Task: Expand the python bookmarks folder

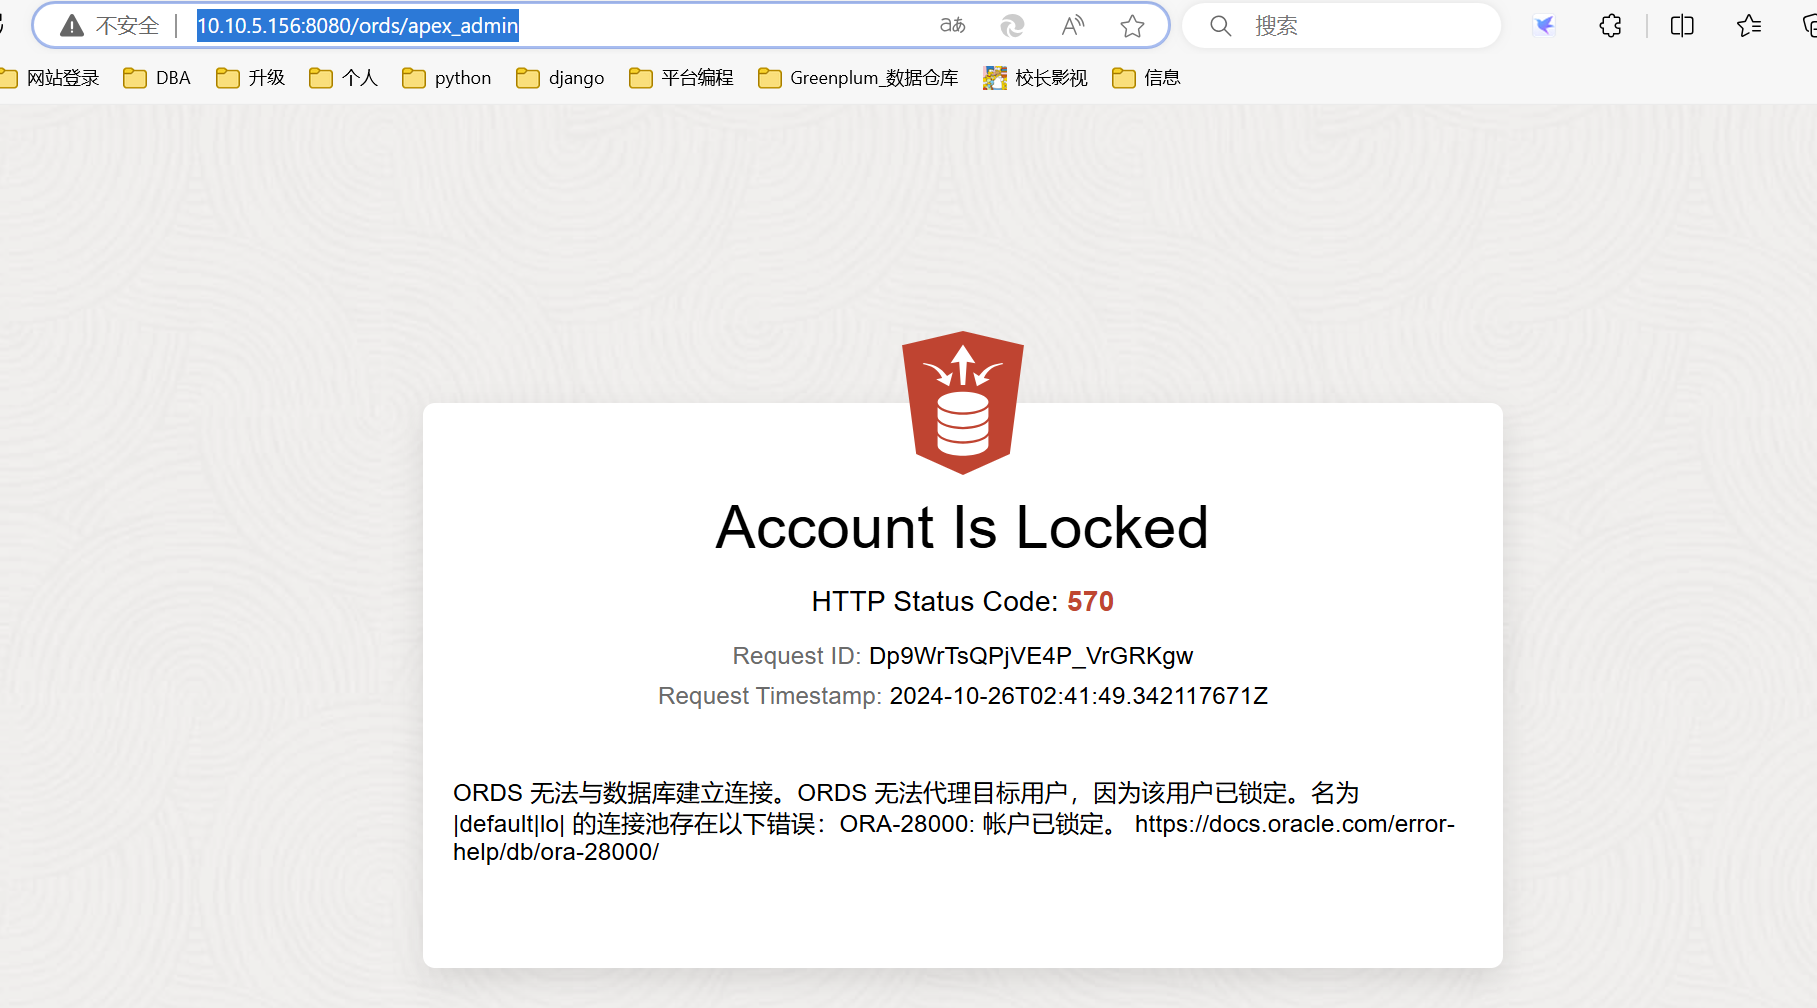Action: coord(447,78)
